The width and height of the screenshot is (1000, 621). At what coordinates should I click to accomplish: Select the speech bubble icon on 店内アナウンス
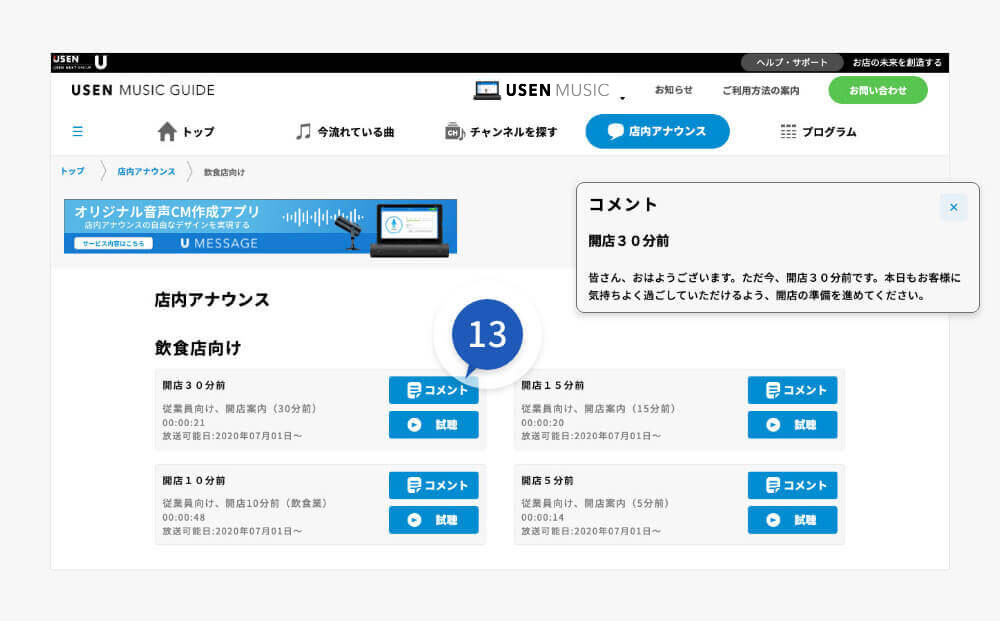point(615,131)
